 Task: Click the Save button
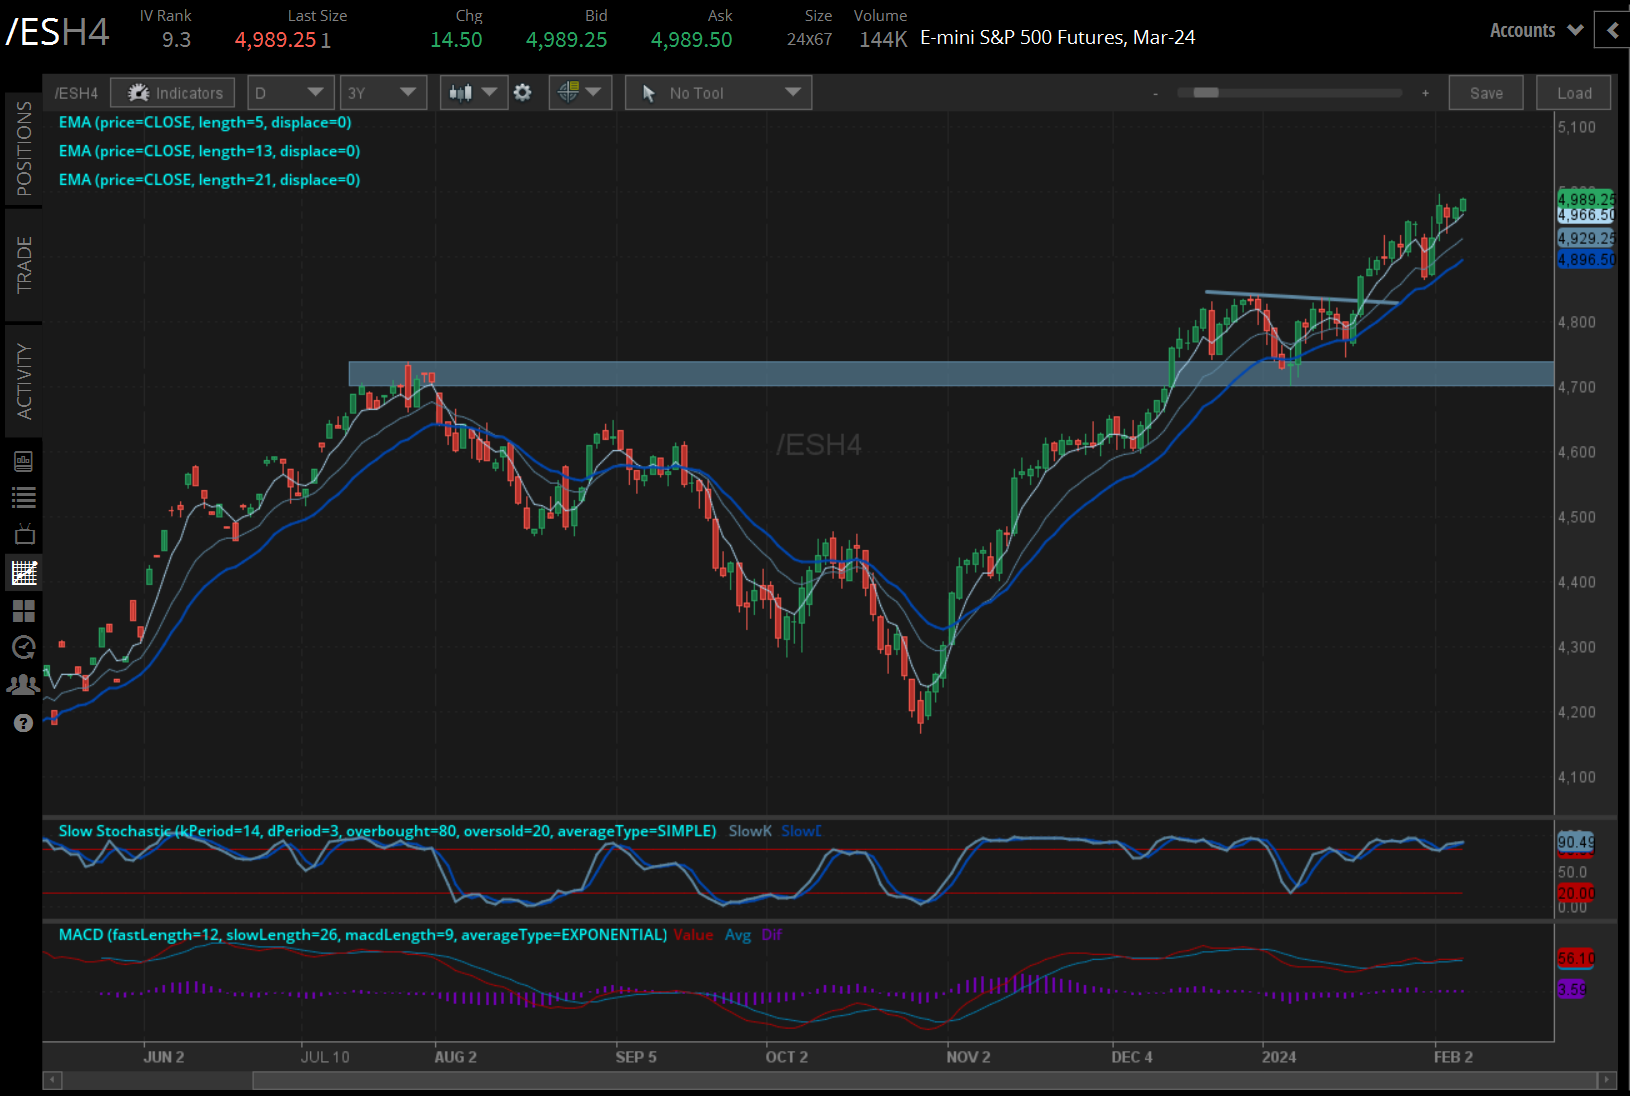point(1486,92)
